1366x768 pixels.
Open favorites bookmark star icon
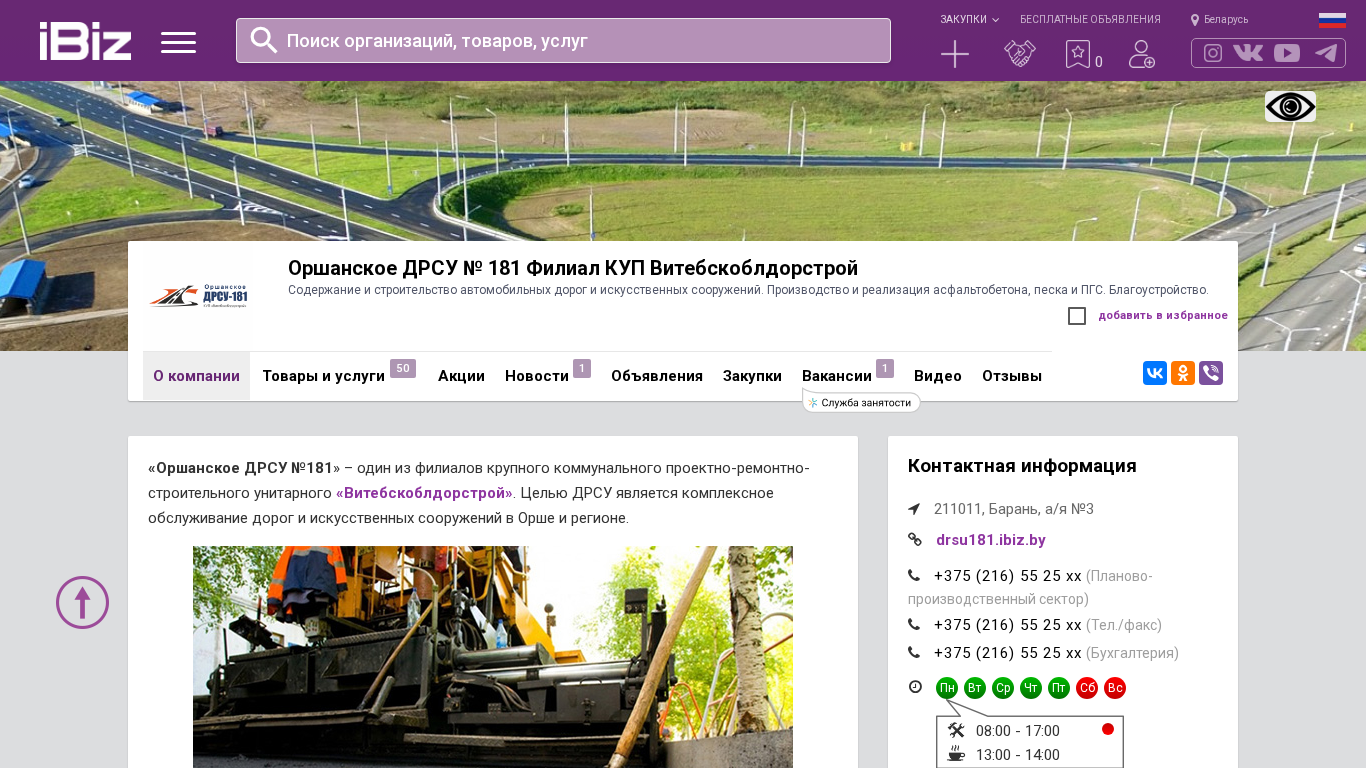coord(1078,54)
